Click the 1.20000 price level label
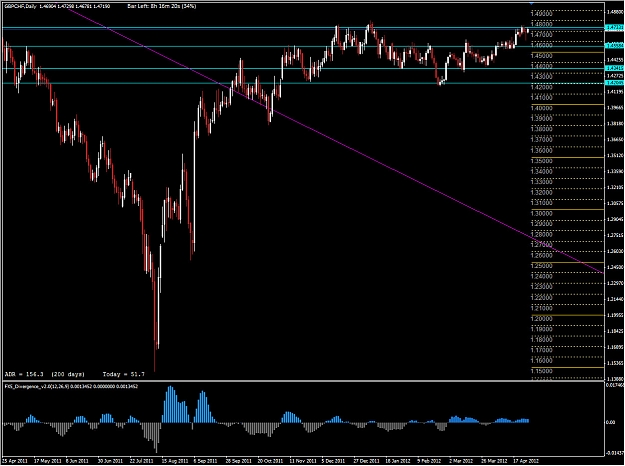The image size is (625, 466). coord(542,319)
